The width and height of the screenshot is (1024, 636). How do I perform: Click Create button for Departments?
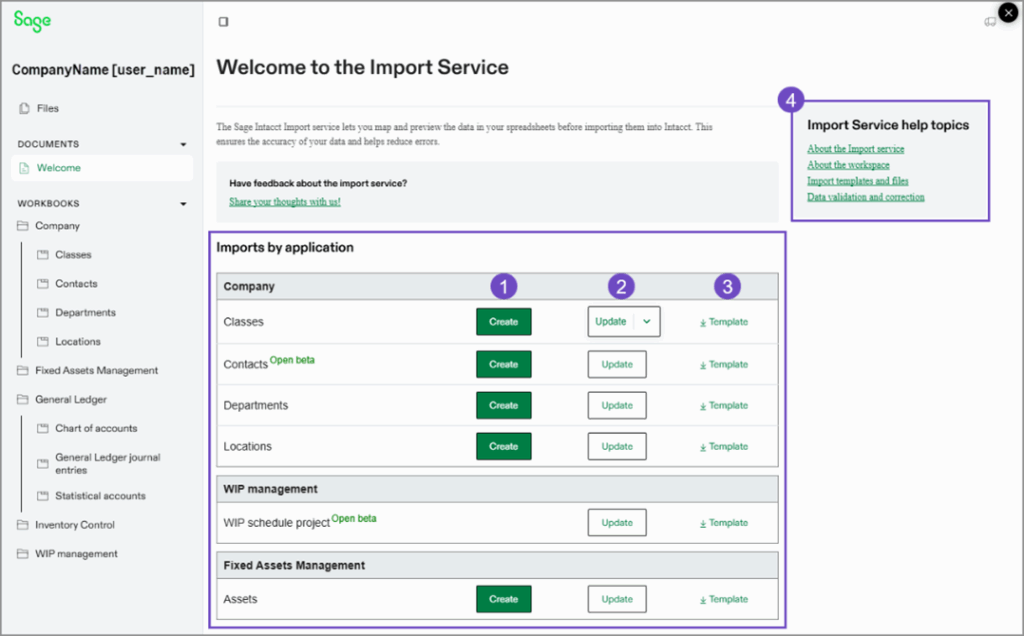[x=503, y=405]
